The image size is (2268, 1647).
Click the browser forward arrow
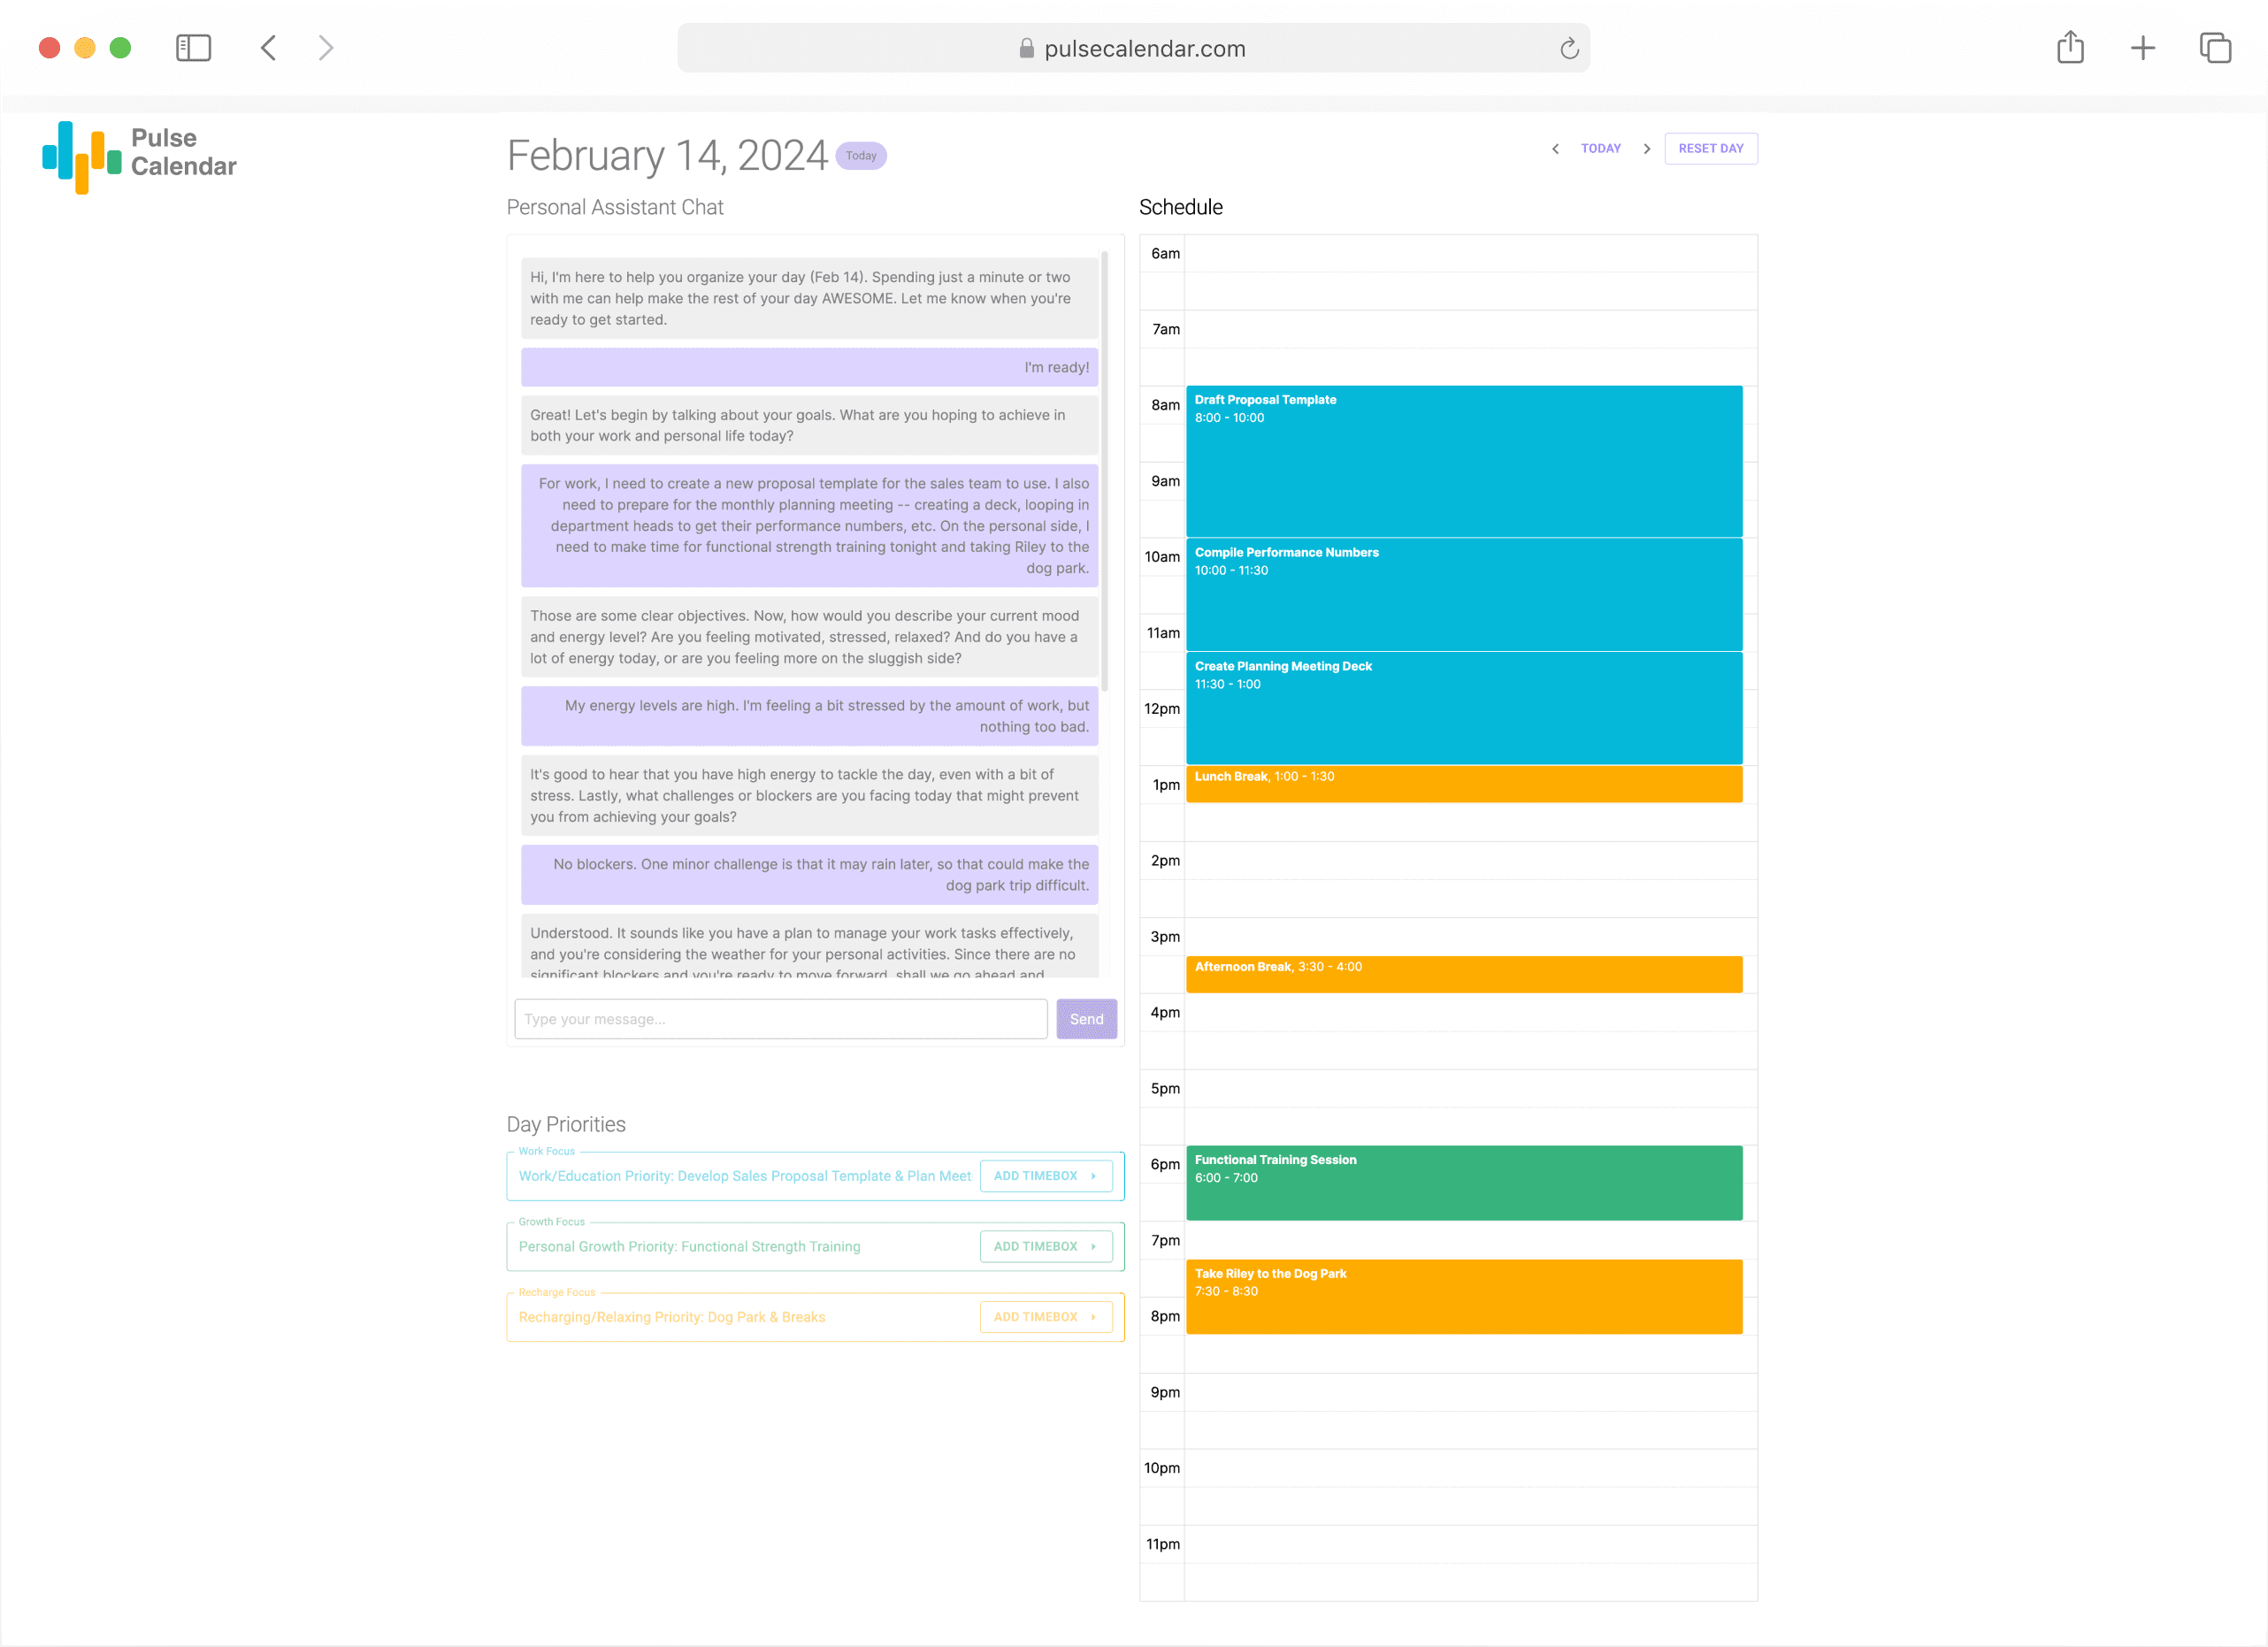(325, 48)
